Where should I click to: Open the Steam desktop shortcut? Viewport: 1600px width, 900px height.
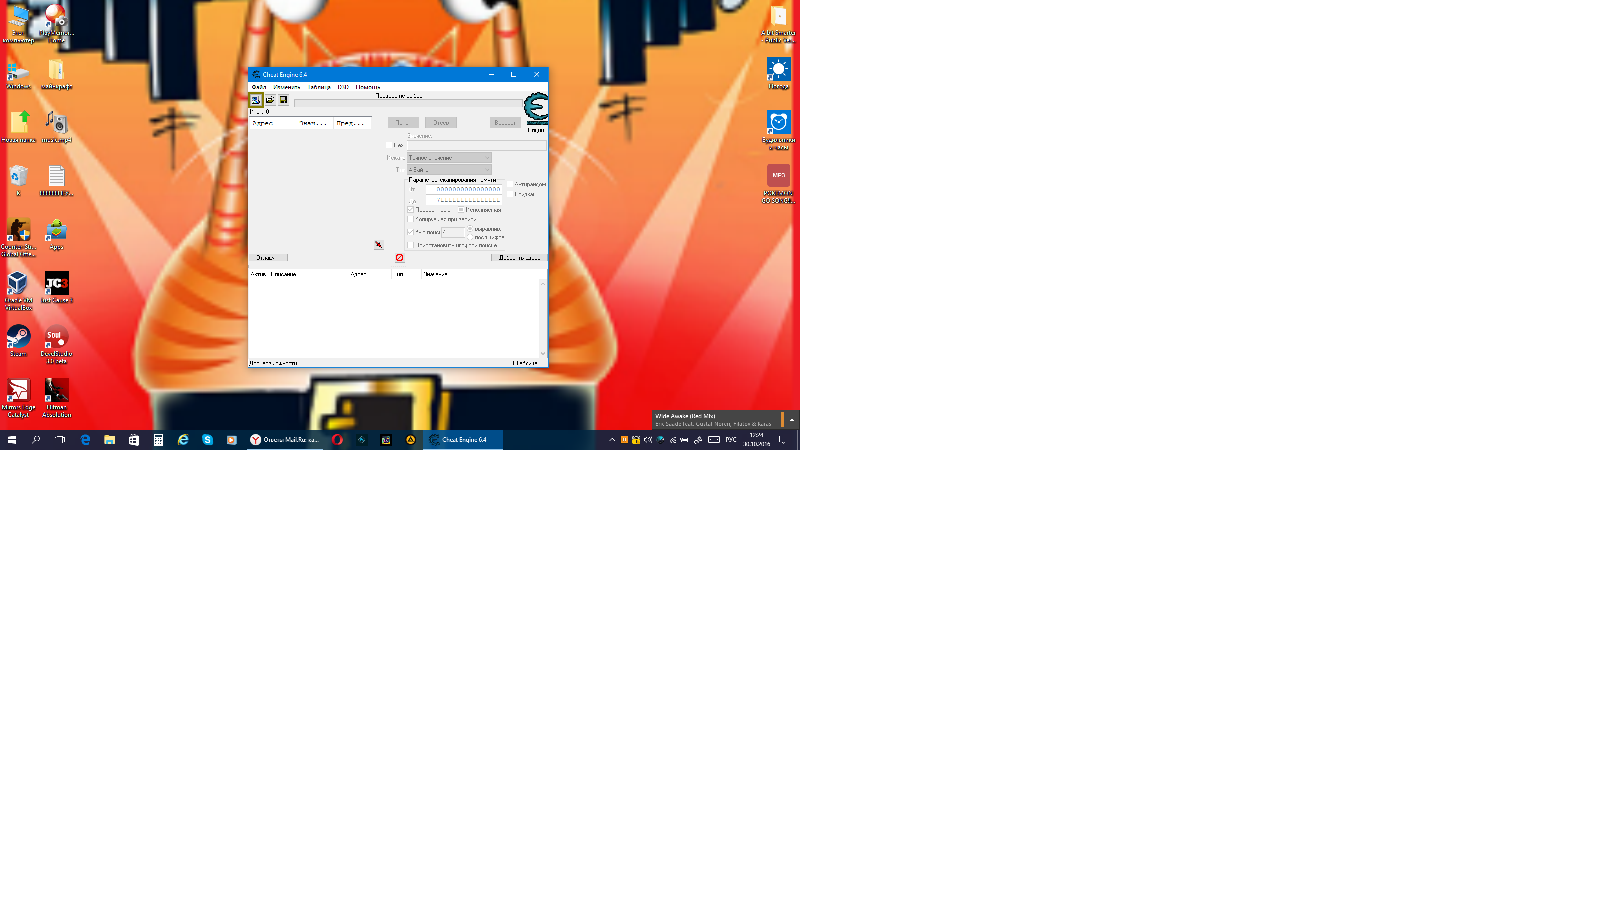(18, 340)
